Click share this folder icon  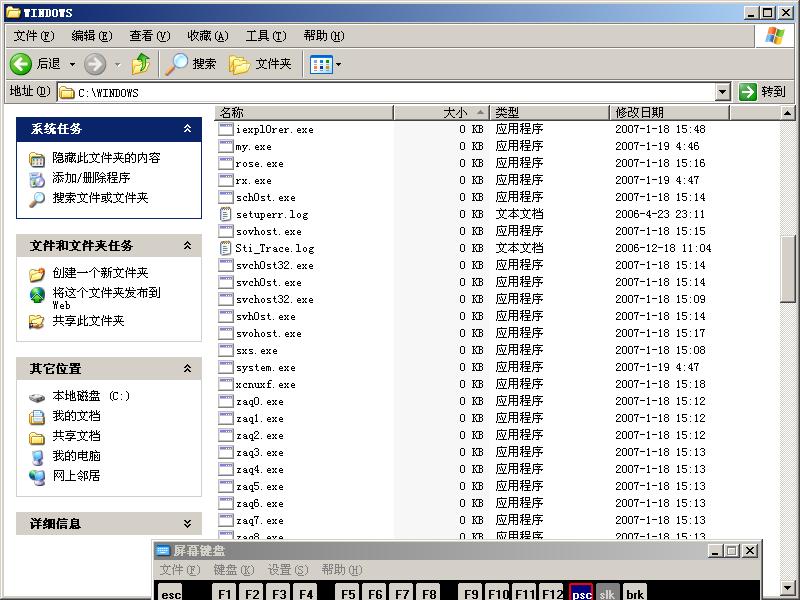(x=37, y=322)
